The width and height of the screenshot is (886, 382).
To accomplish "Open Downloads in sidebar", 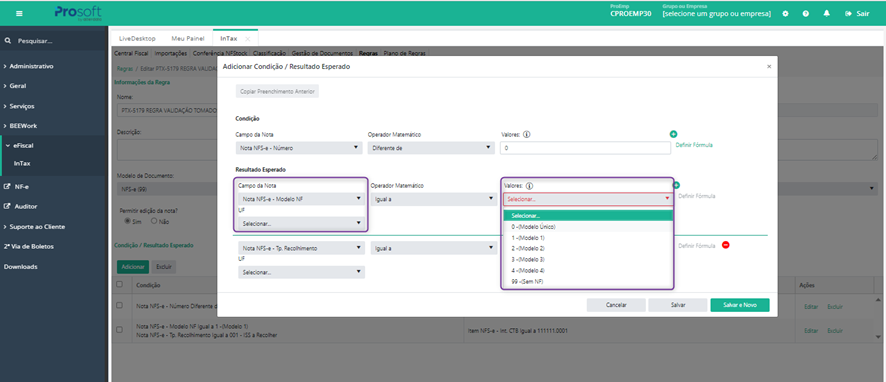I will pos(20,266).
